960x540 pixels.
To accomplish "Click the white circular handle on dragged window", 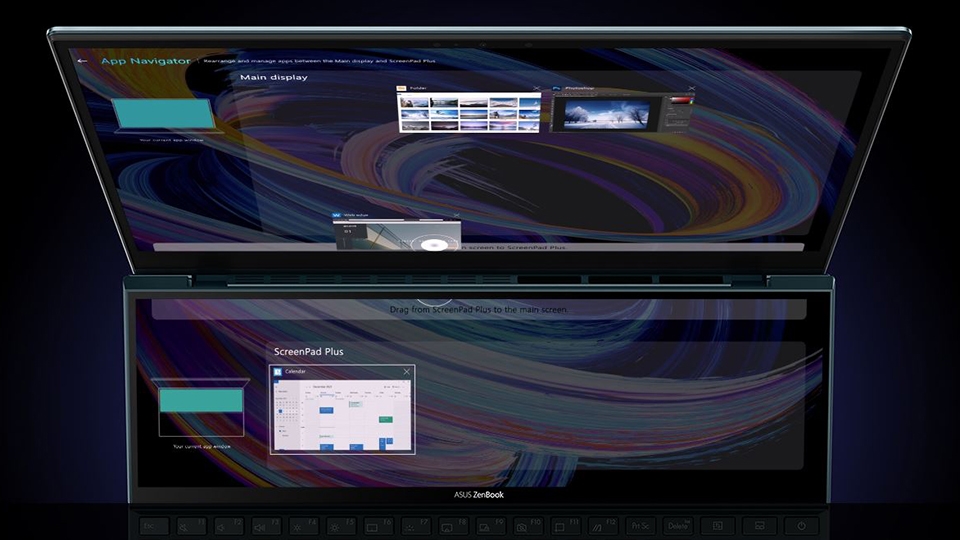I will pos(434,245).
